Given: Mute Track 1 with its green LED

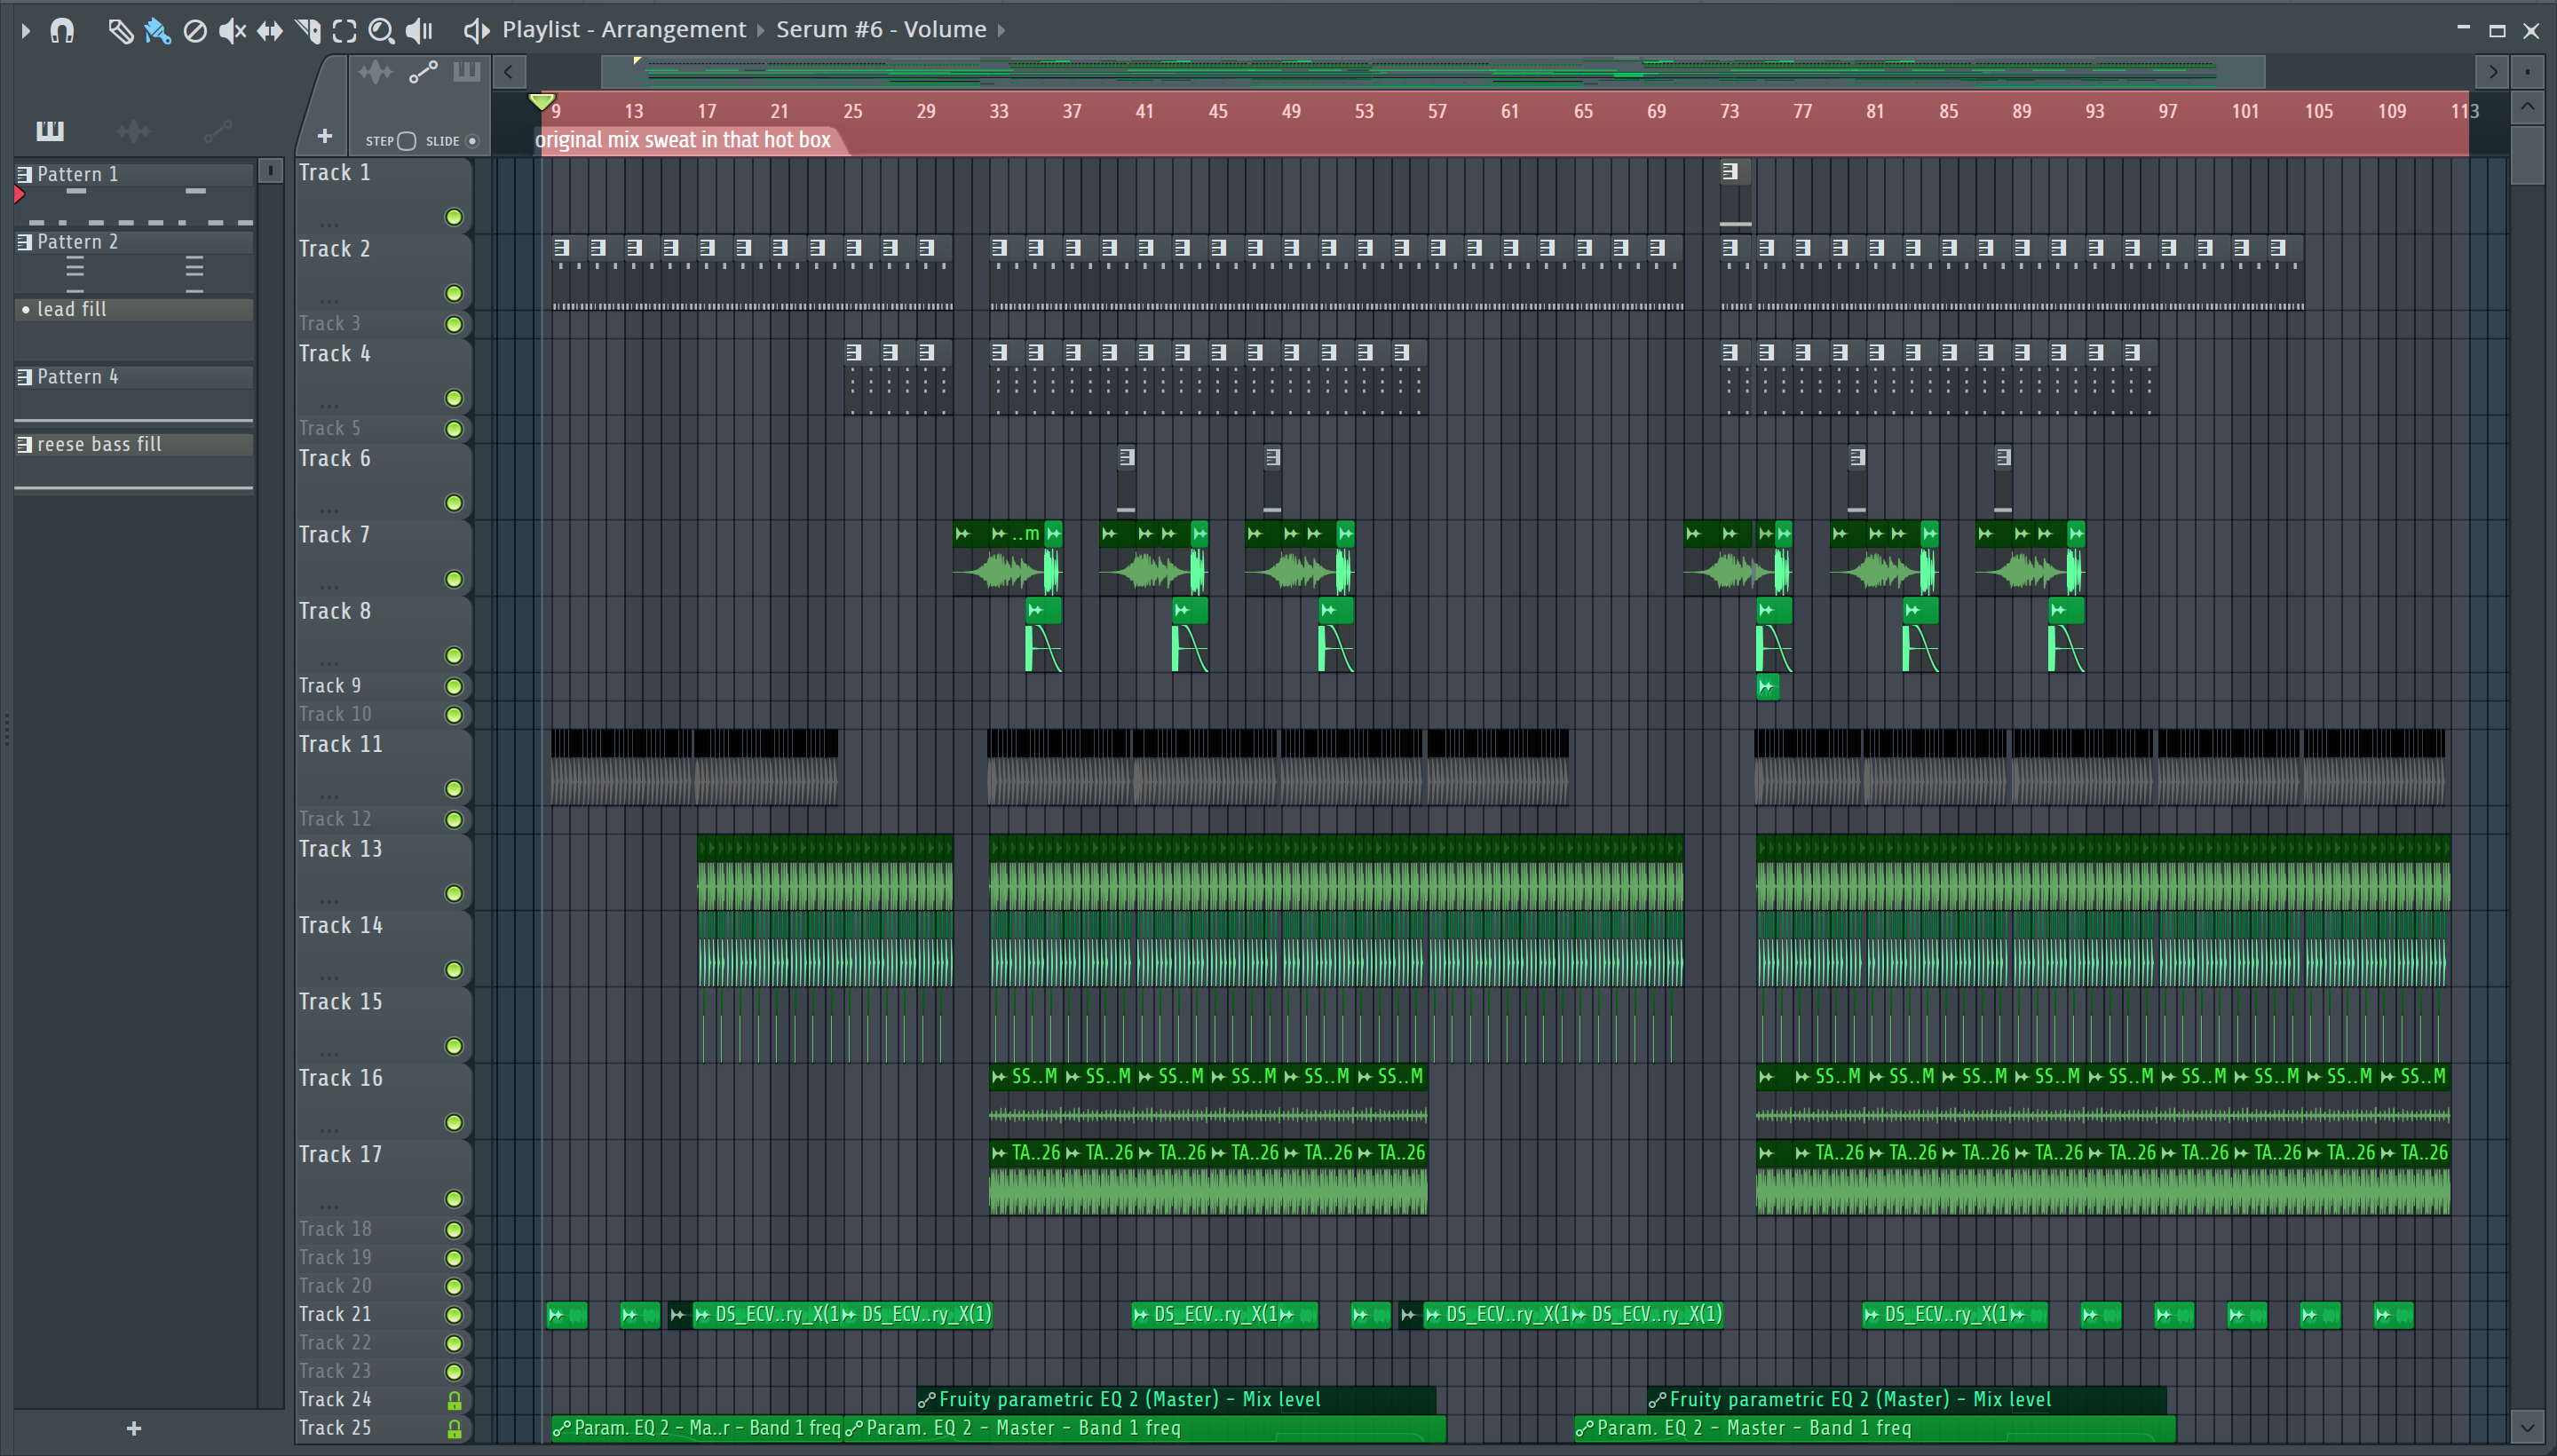Looking at the screenshot, I should [454, 217].
